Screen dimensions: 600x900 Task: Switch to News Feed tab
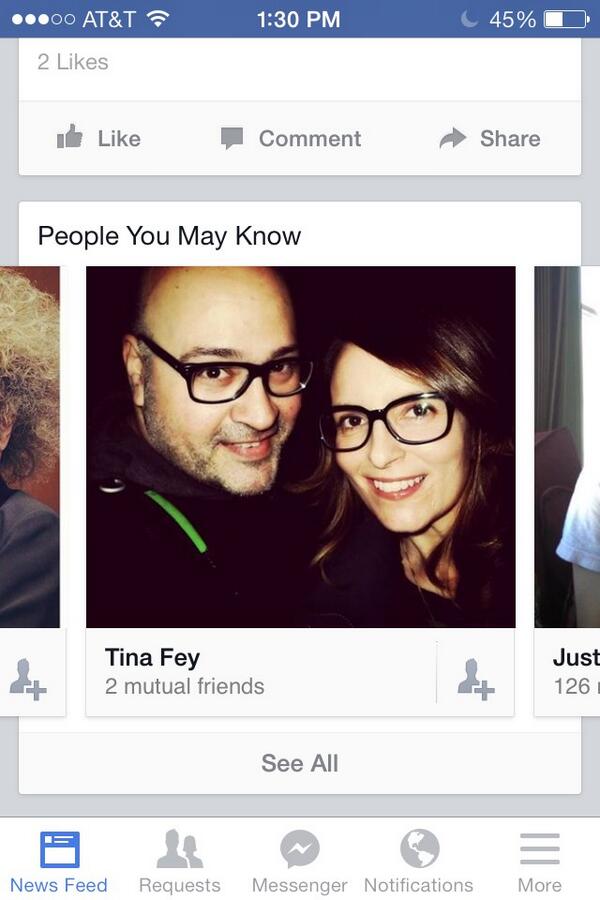pos(59,861)
